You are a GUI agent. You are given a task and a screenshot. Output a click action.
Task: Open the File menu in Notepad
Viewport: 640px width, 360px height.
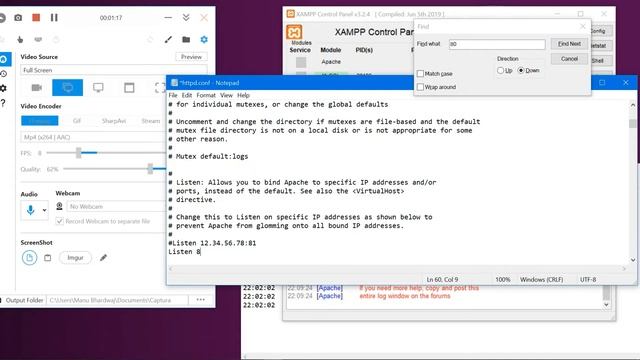pyautogui.click(x=173, y=95)
